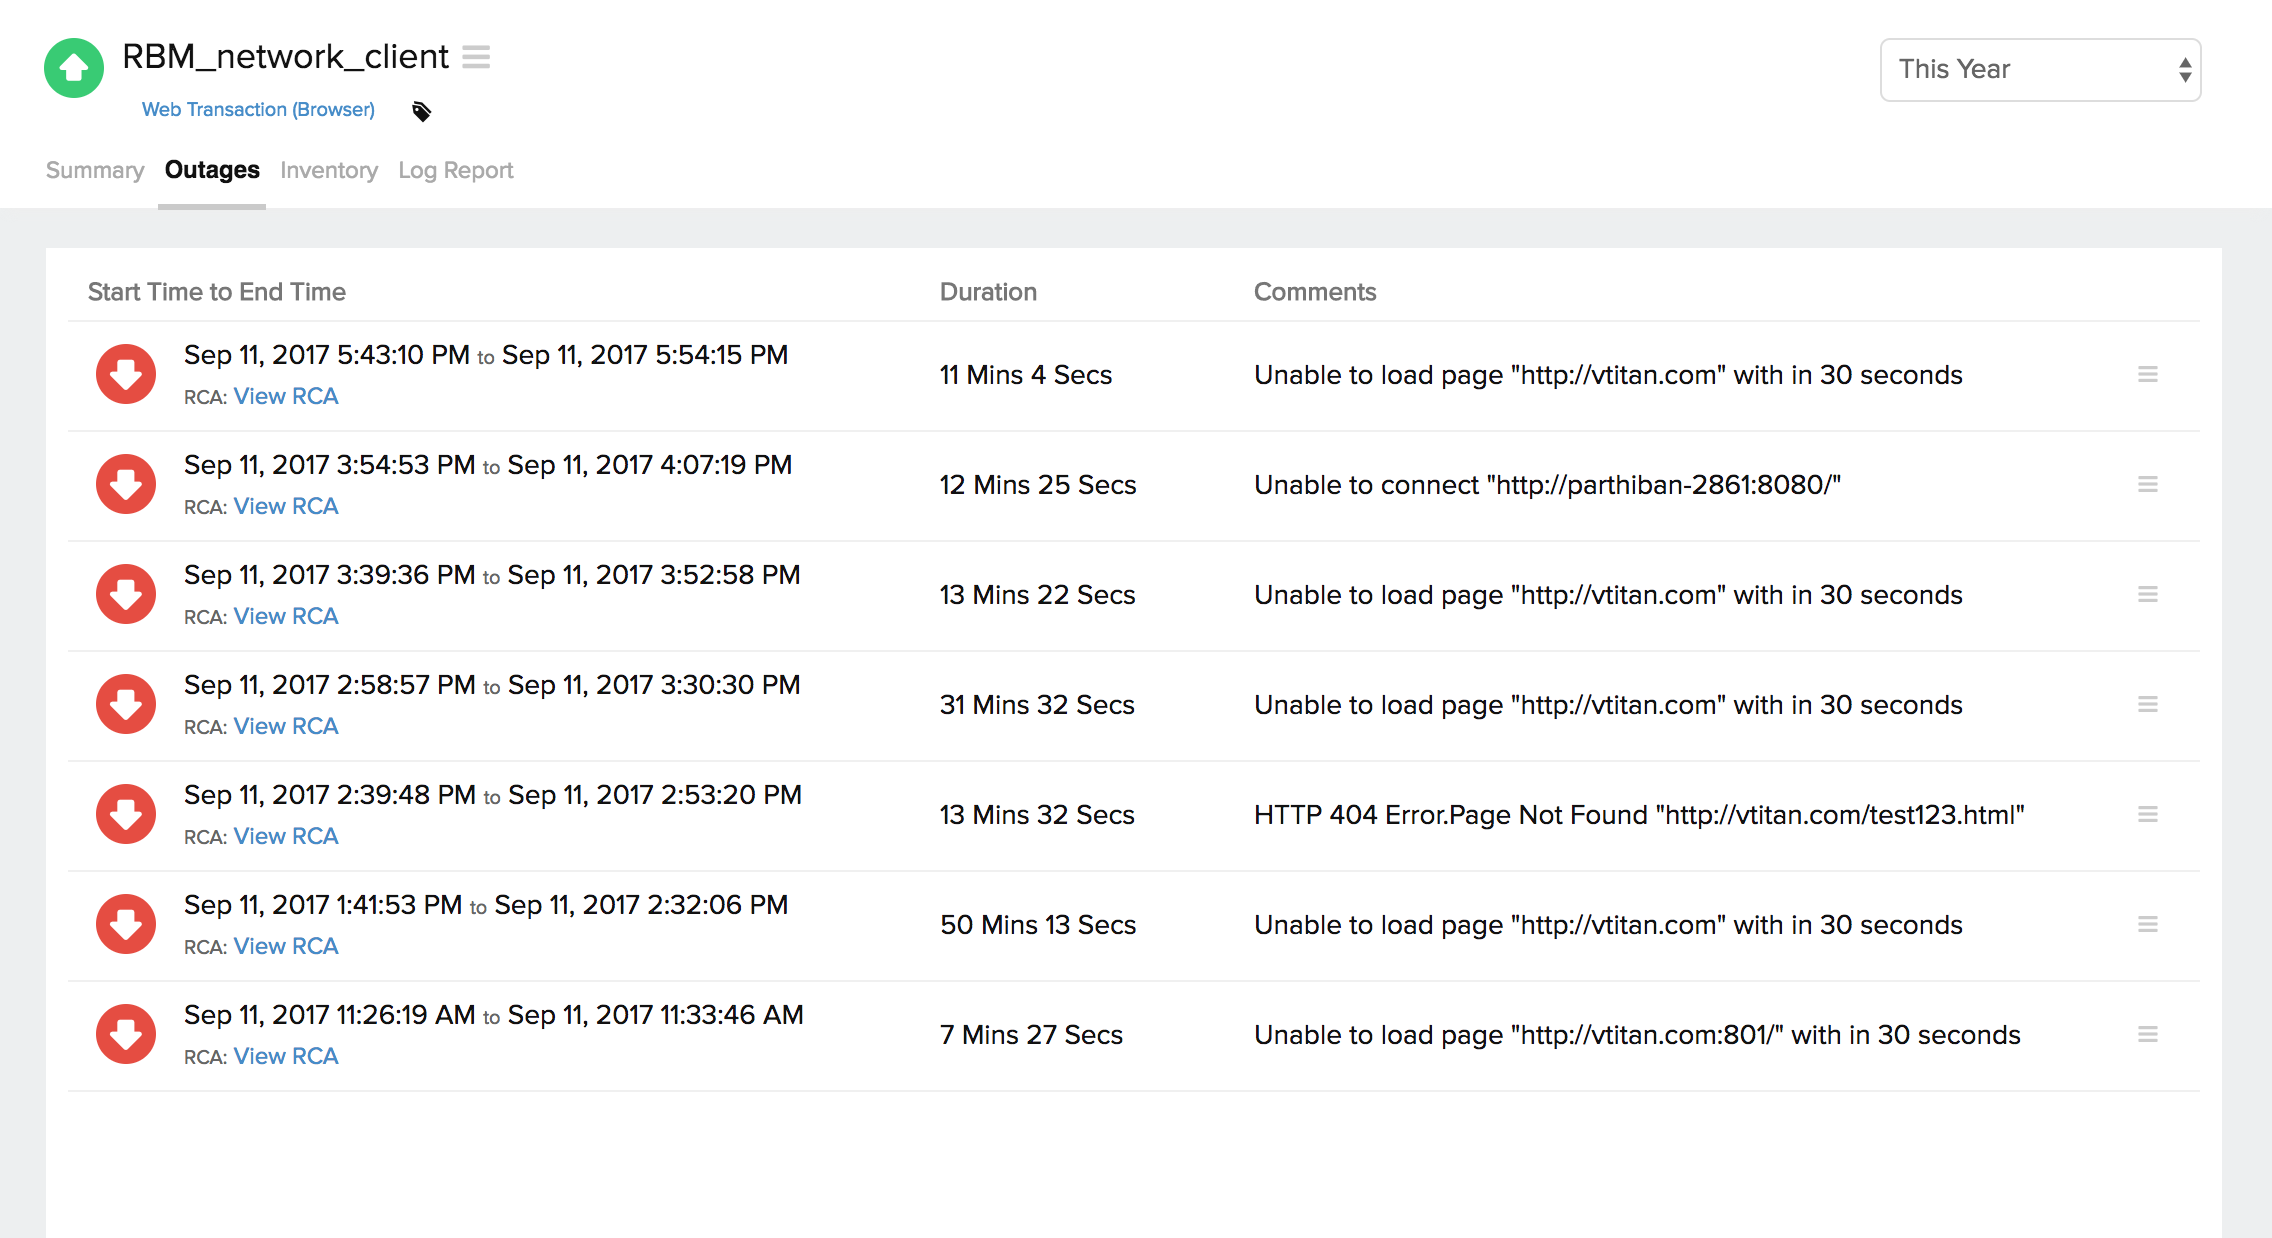
Task: Click red down icon for 11:26:19 AM outage
Action: coord(126,1034)
